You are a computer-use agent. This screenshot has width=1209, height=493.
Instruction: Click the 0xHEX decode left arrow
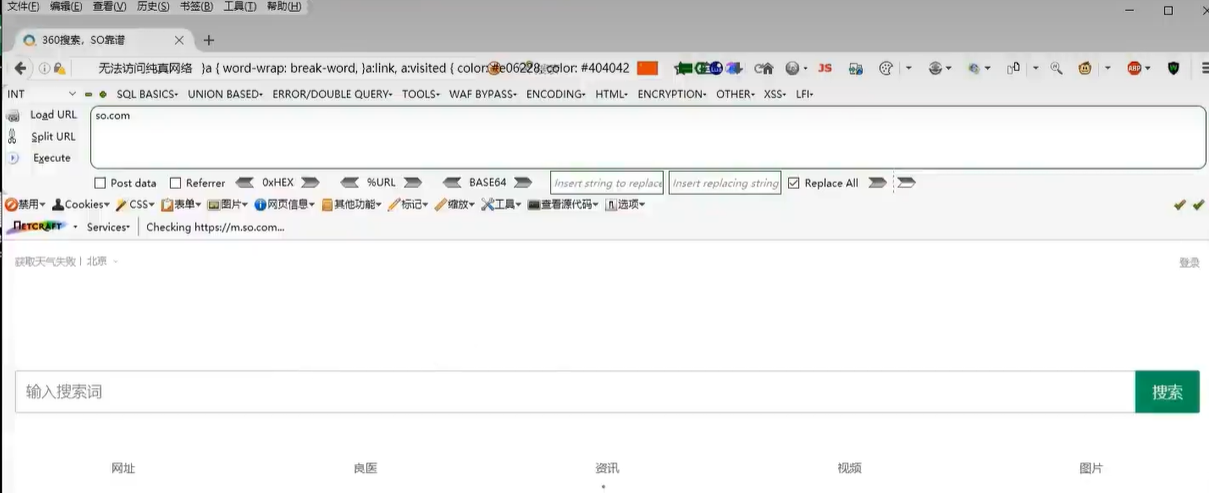click(x=245, y=183)
